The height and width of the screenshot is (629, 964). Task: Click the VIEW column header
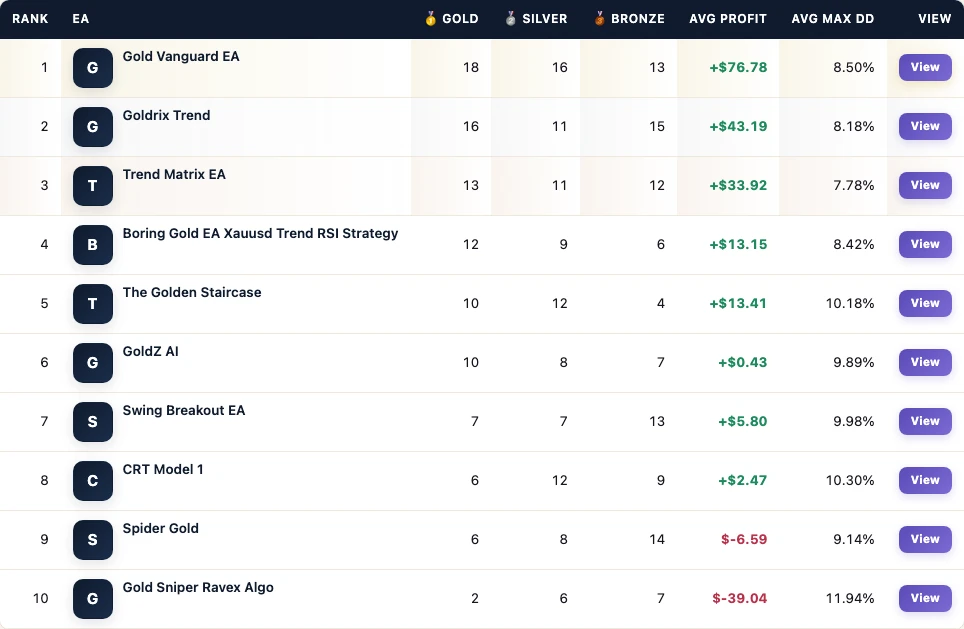[x=934, y=19]
